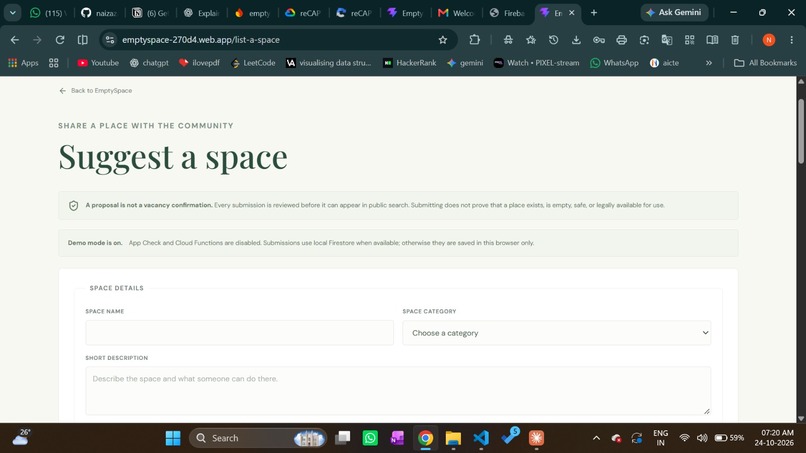Open view site information icon
This screenshot has width=806, height=453.
[109, 40]
